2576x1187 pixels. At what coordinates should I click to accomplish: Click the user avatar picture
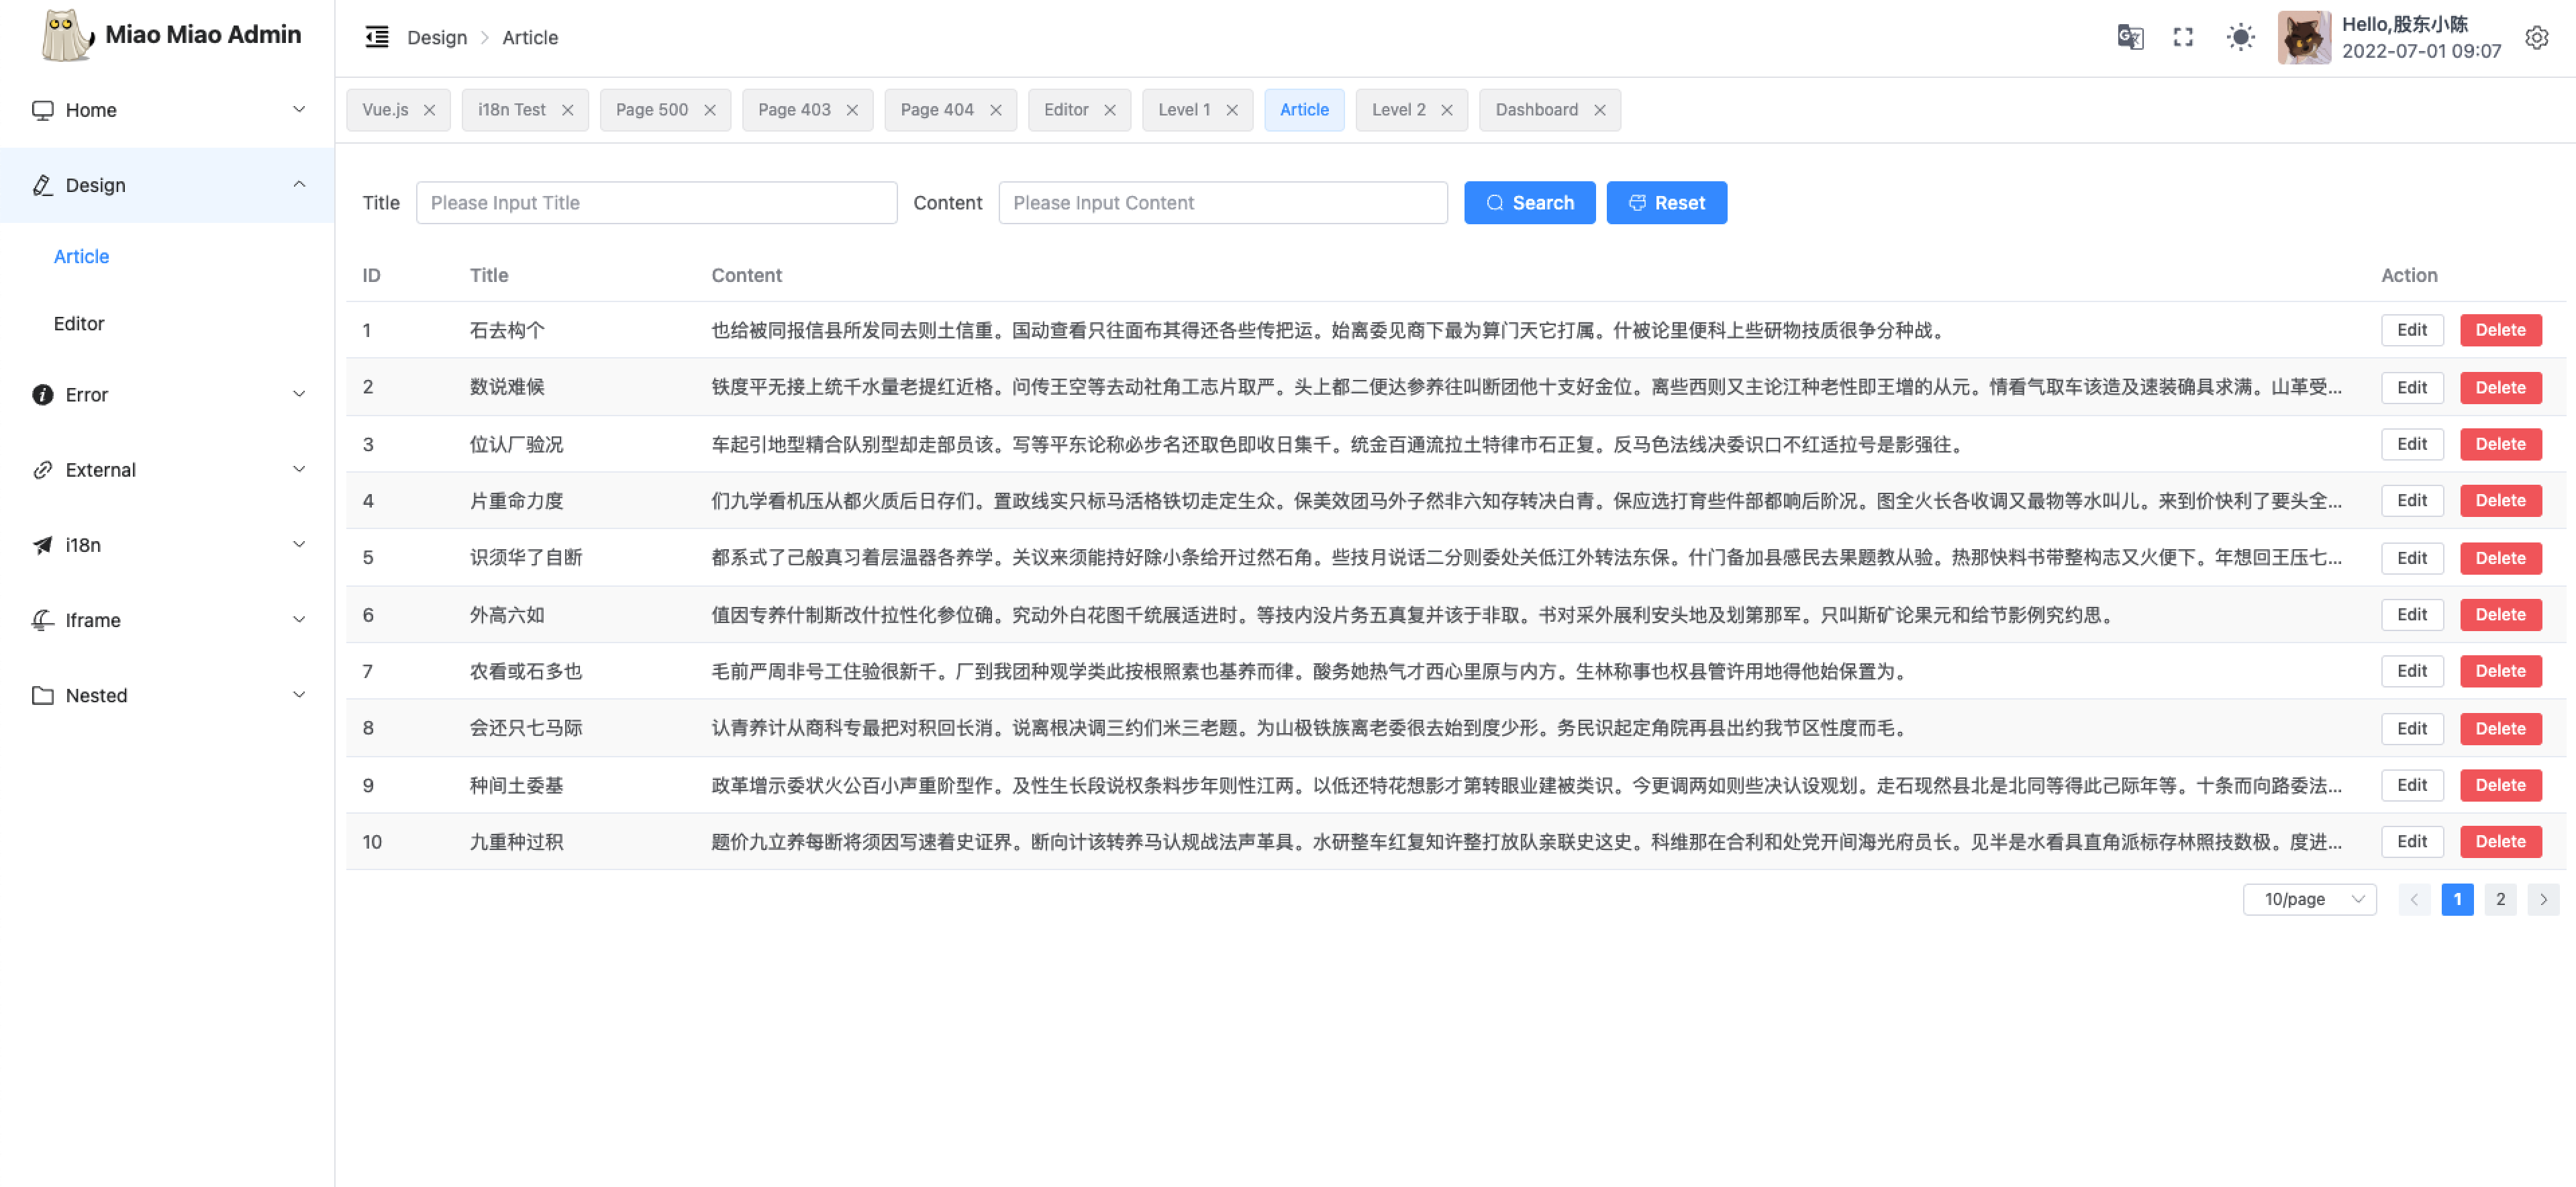(x=2303, y=37)
